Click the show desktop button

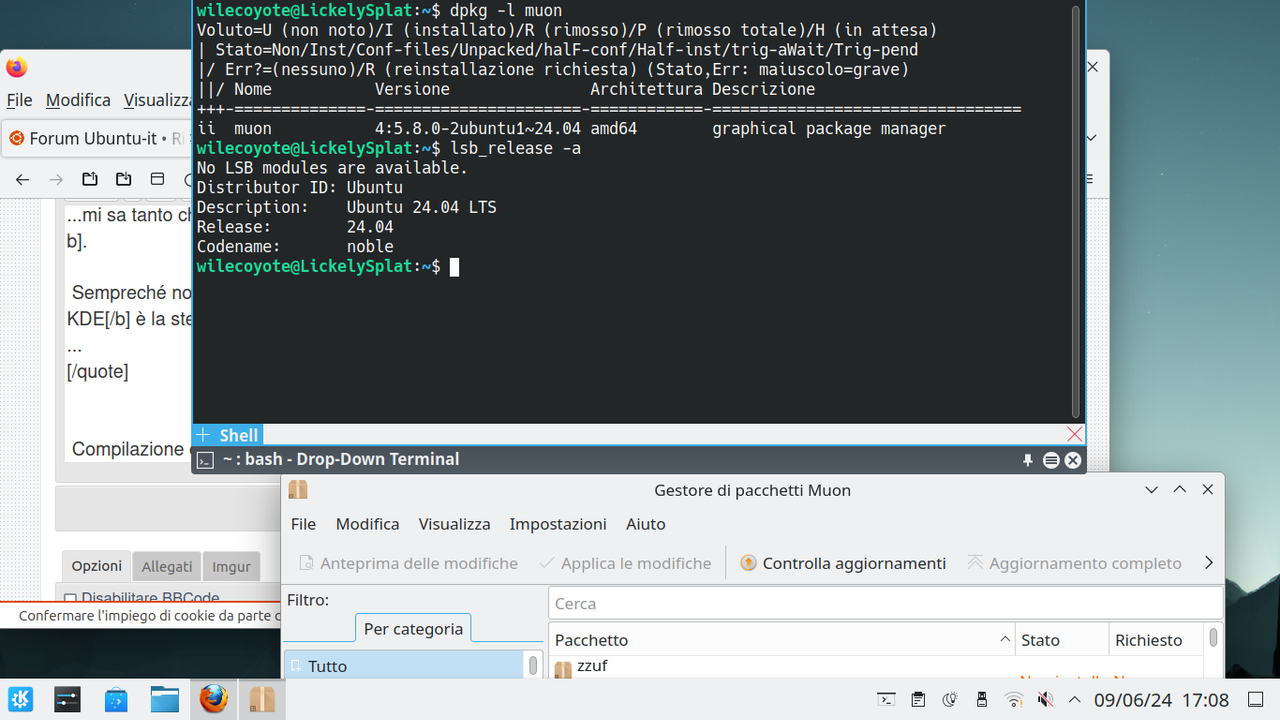click(x=1255, y=700)
